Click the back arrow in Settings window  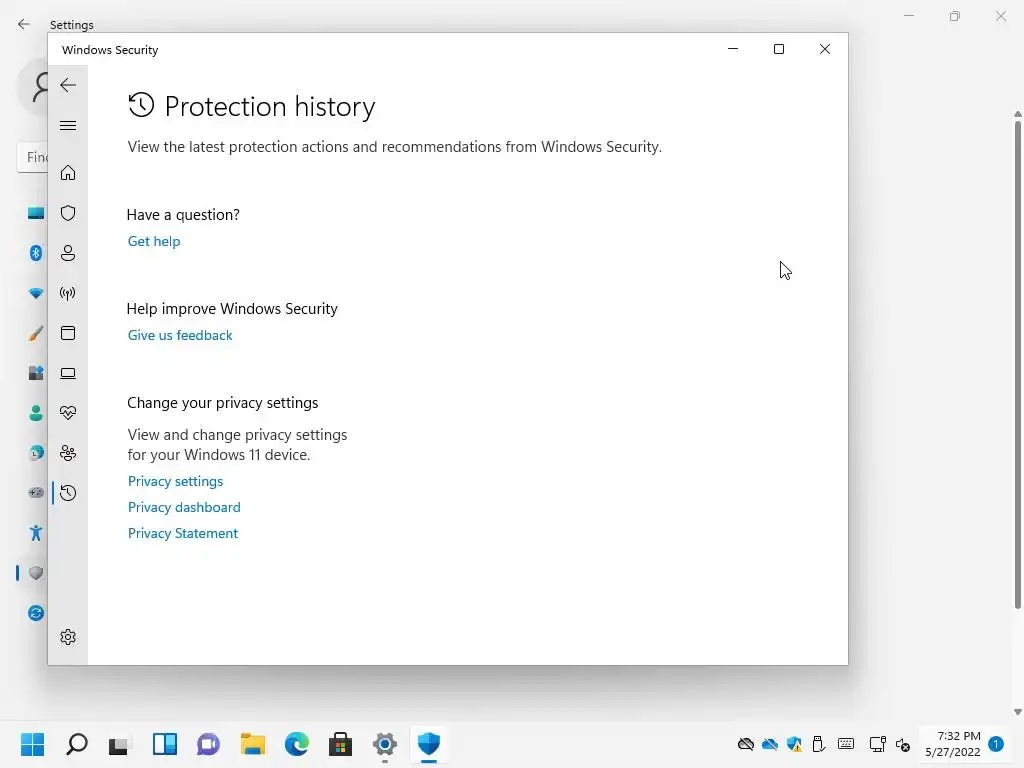coord(24,24)
